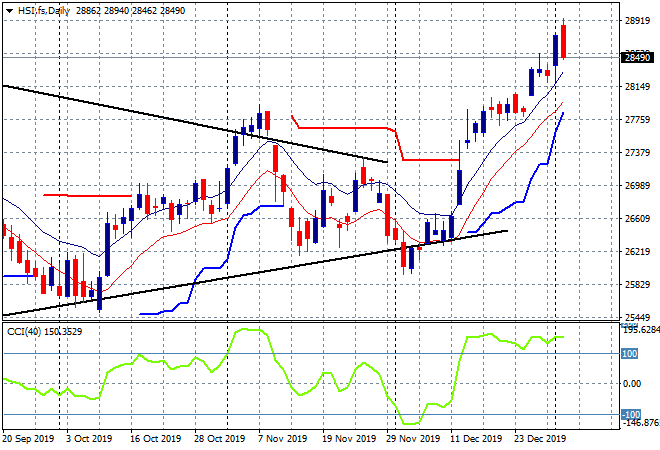Select the 27379 price scale label

637,152
